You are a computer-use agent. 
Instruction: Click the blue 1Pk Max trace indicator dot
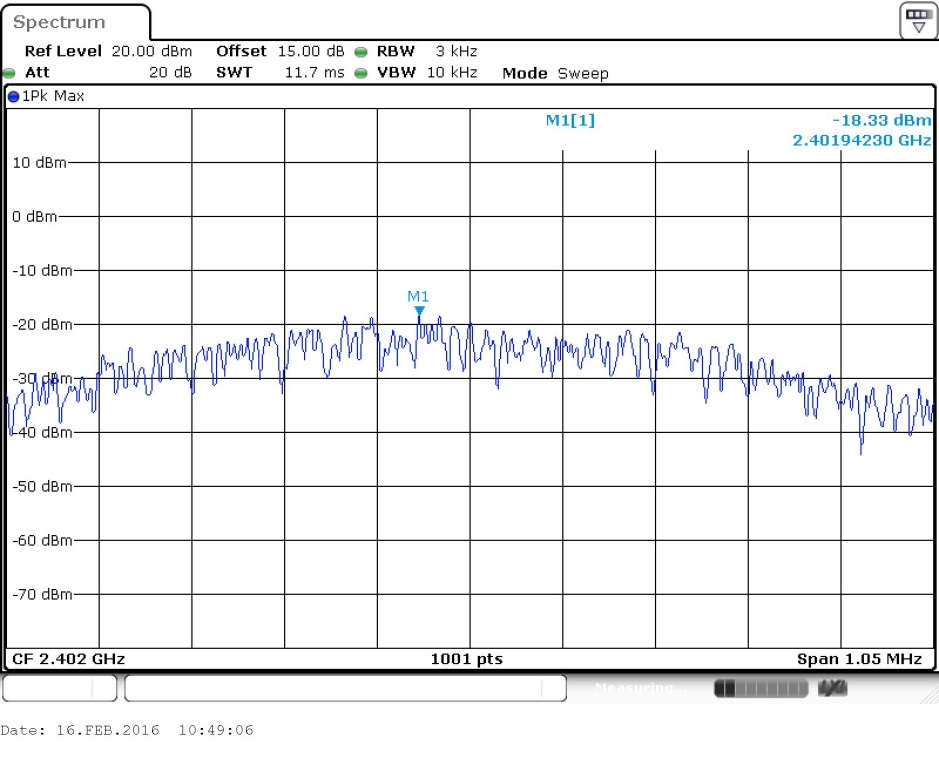13,96
